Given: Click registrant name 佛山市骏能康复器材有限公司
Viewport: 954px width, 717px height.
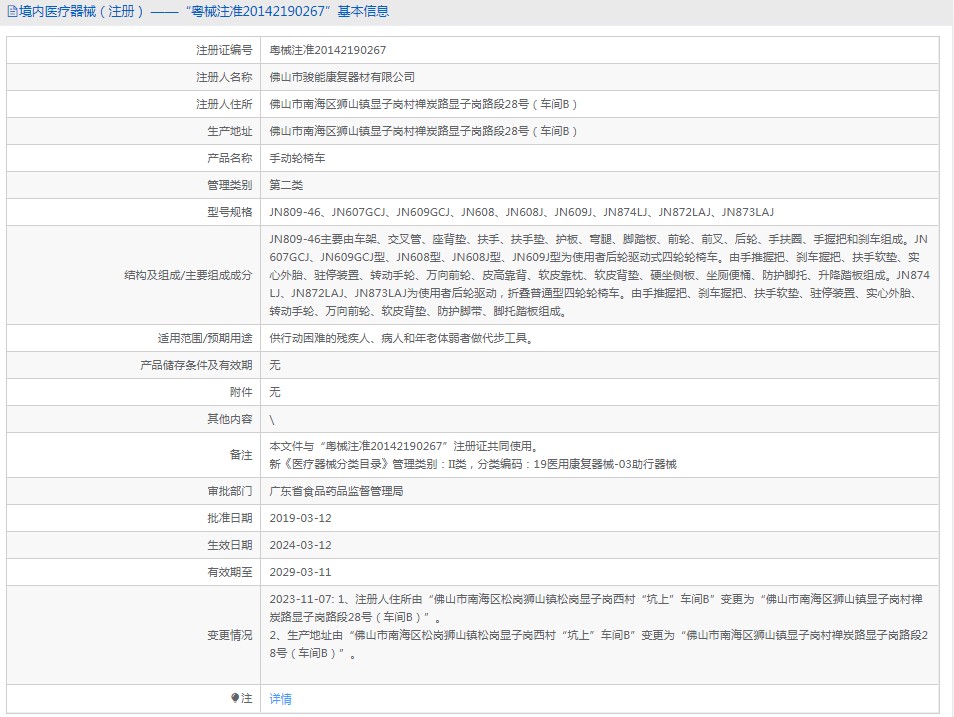Looking at the screenshot, I should [x=342, y=77].
